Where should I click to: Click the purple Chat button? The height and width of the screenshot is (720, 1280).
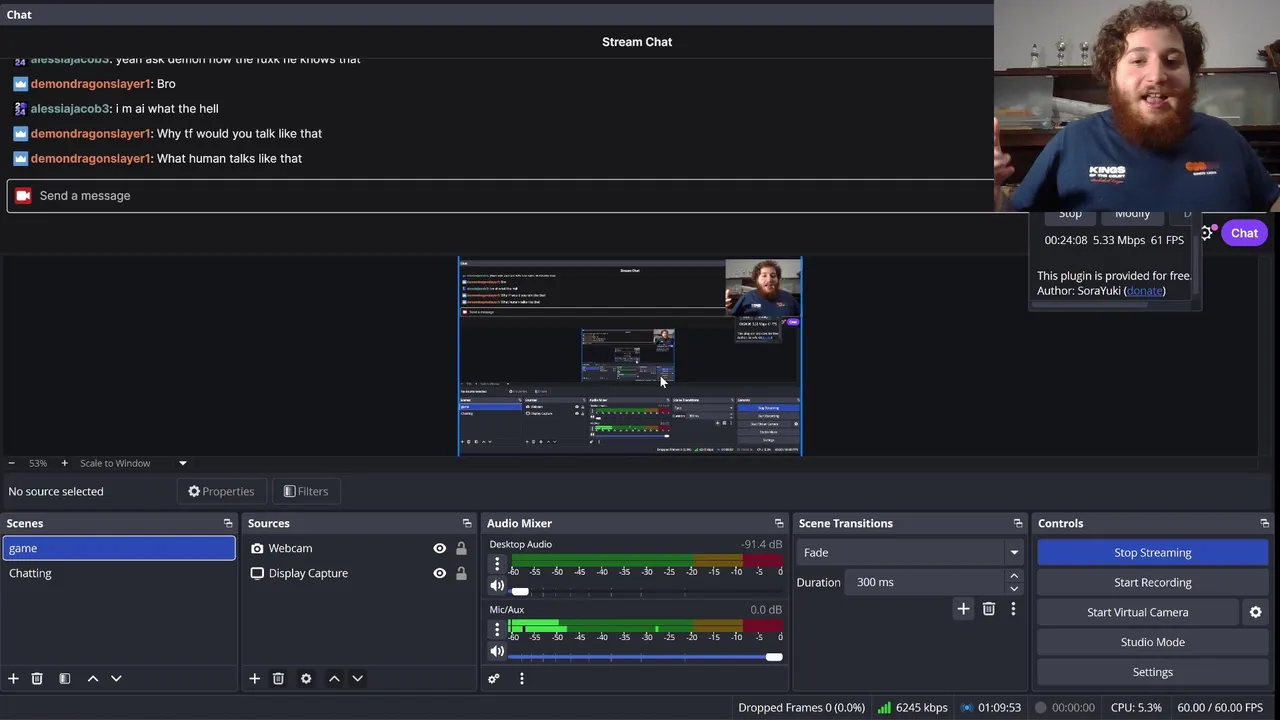point(1244,233)
